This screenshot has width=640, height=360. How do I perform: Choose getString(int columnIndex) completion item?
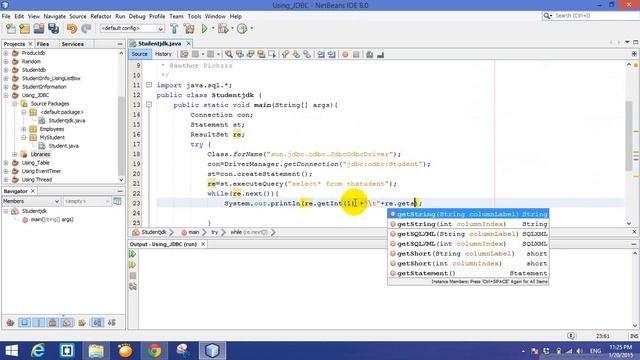[x=468, y=224]
